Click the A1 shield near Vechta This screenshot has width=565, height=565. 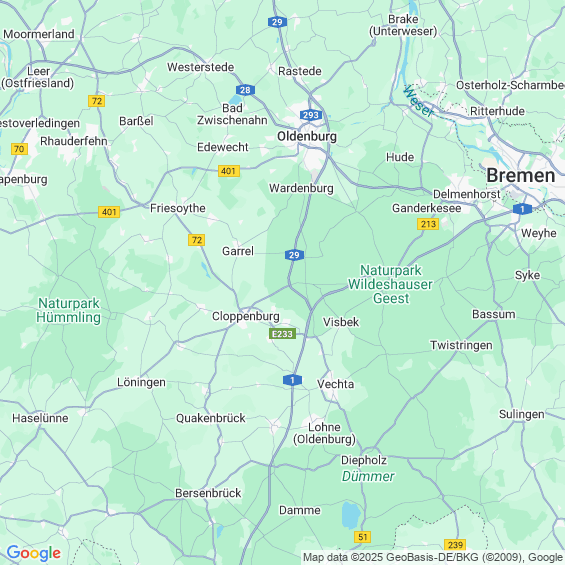pos(292,380)
